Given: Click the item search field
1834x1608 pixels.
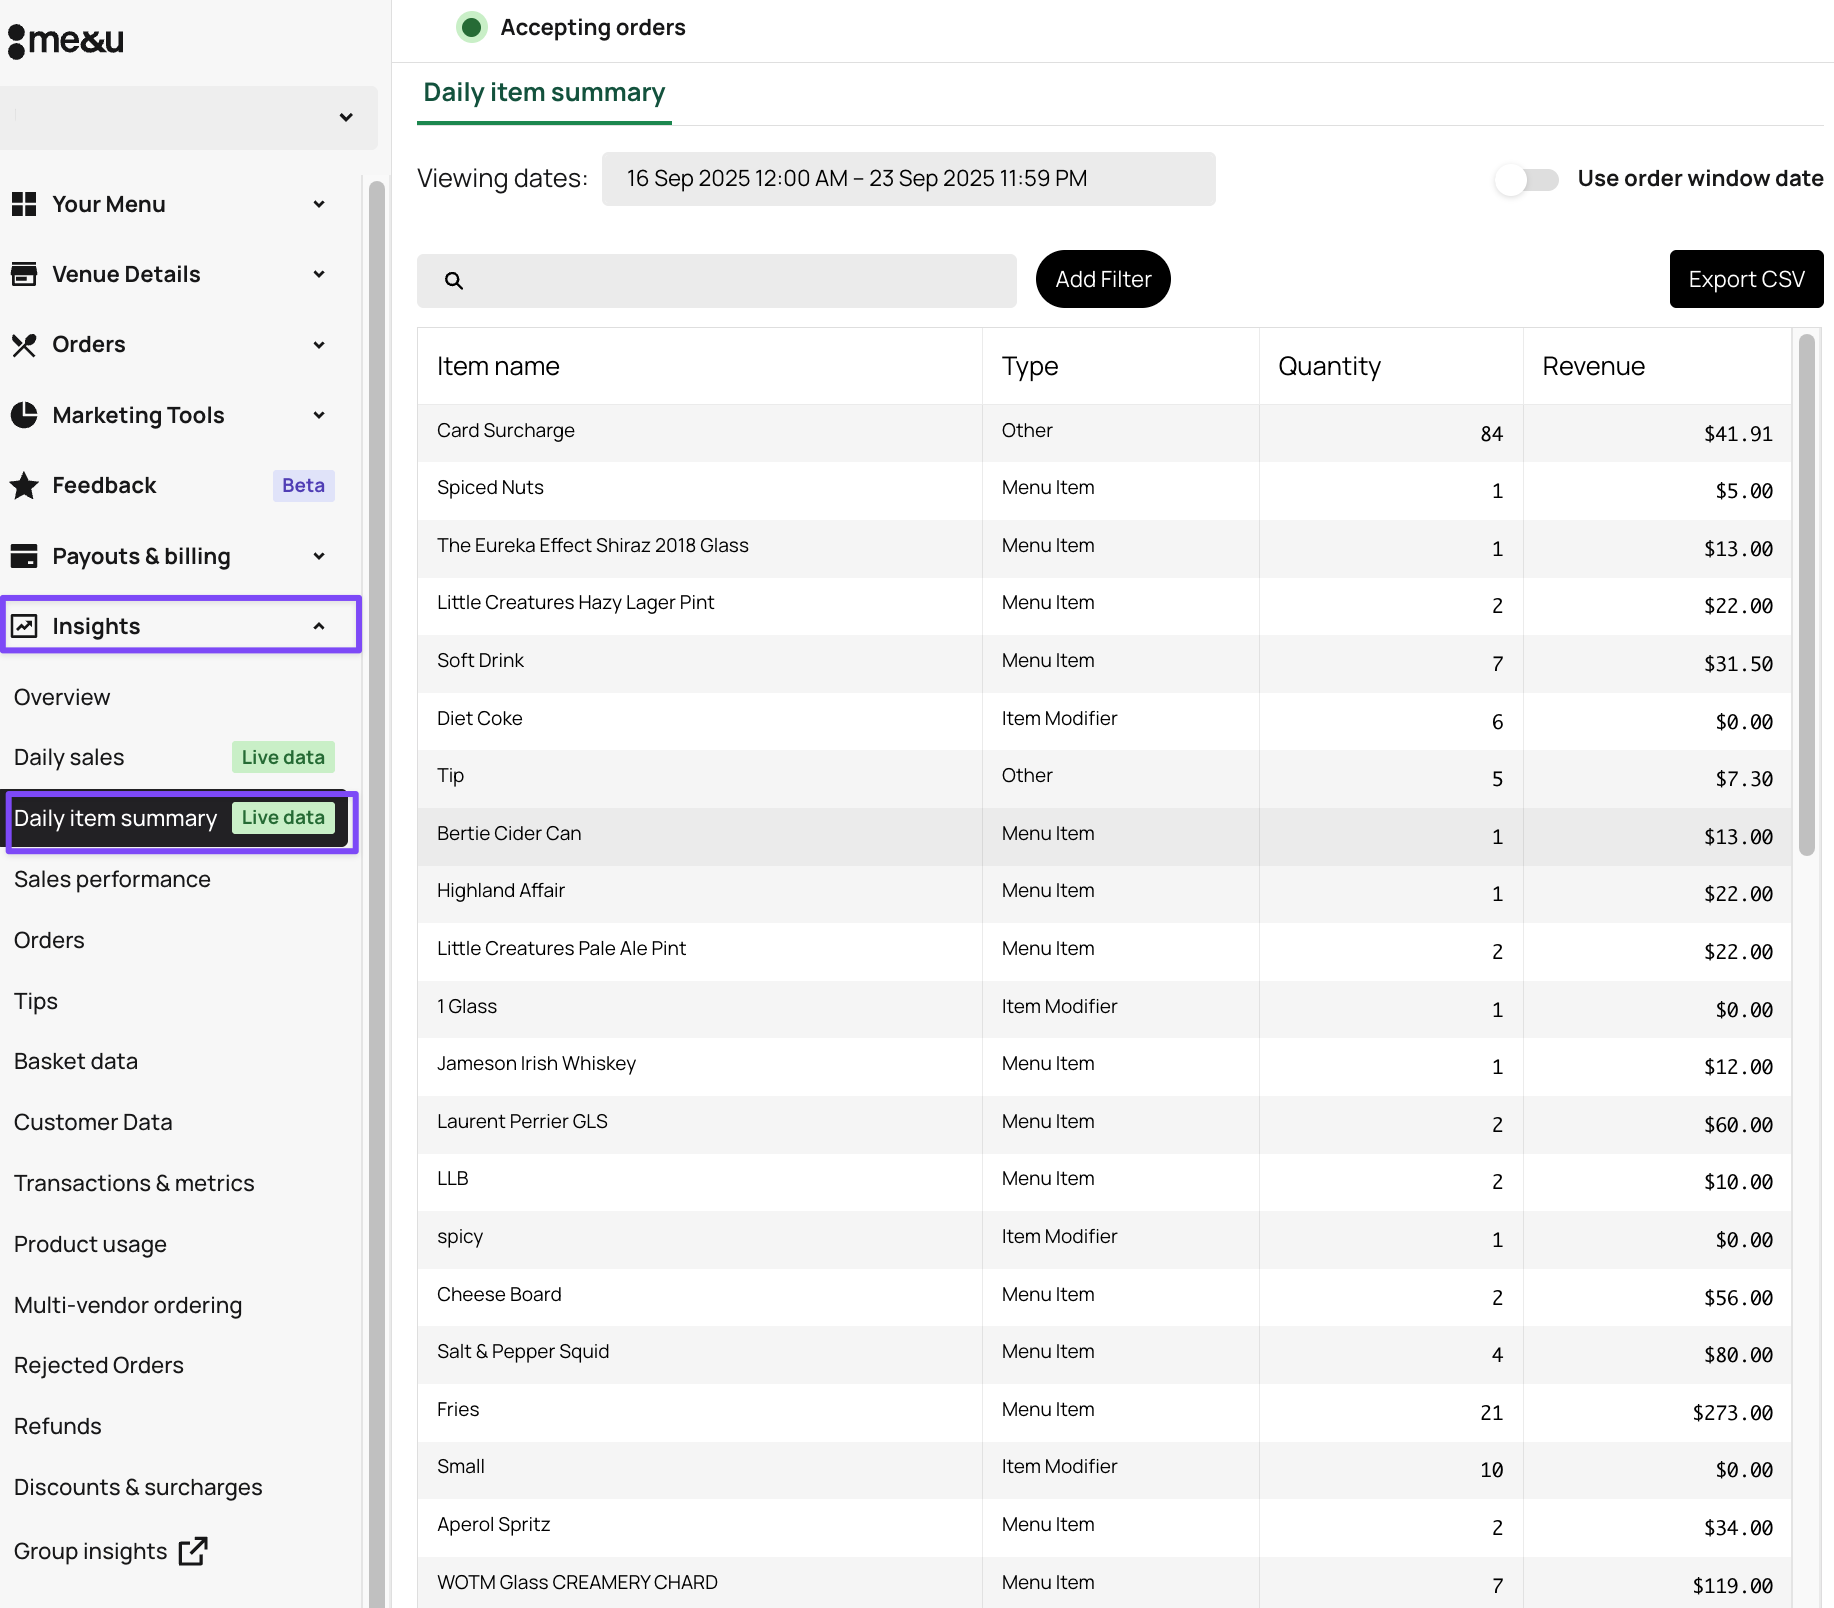Looking at the screenshot, I should 717,281.
